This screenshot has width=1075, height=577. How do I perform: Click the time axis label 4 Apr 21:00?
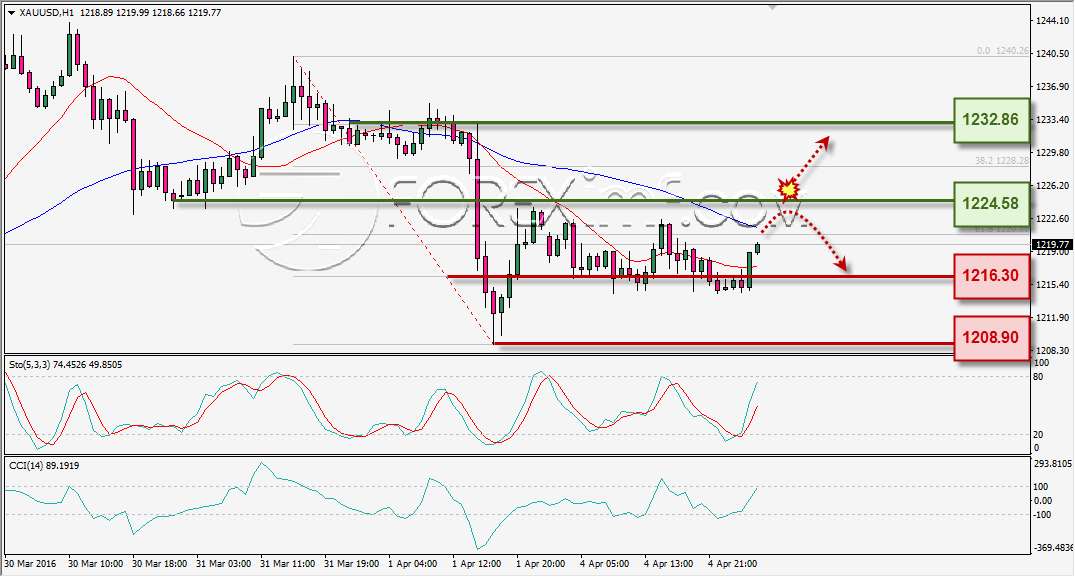click(734, 563)
